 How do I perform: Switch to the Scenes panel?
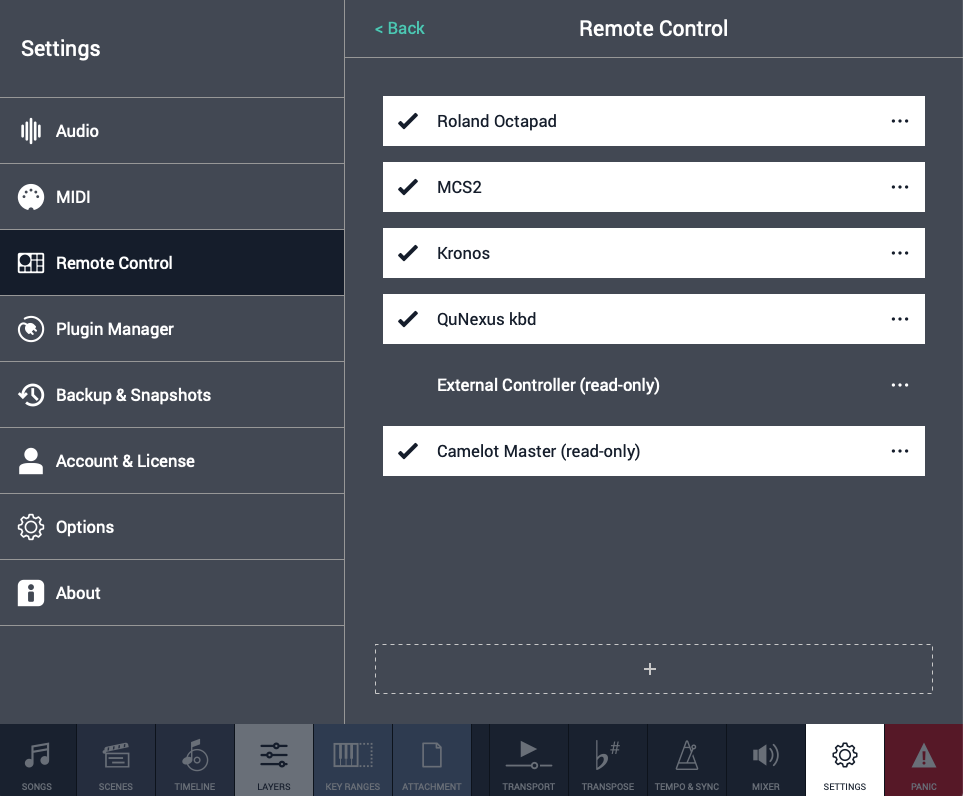point(115,760)
